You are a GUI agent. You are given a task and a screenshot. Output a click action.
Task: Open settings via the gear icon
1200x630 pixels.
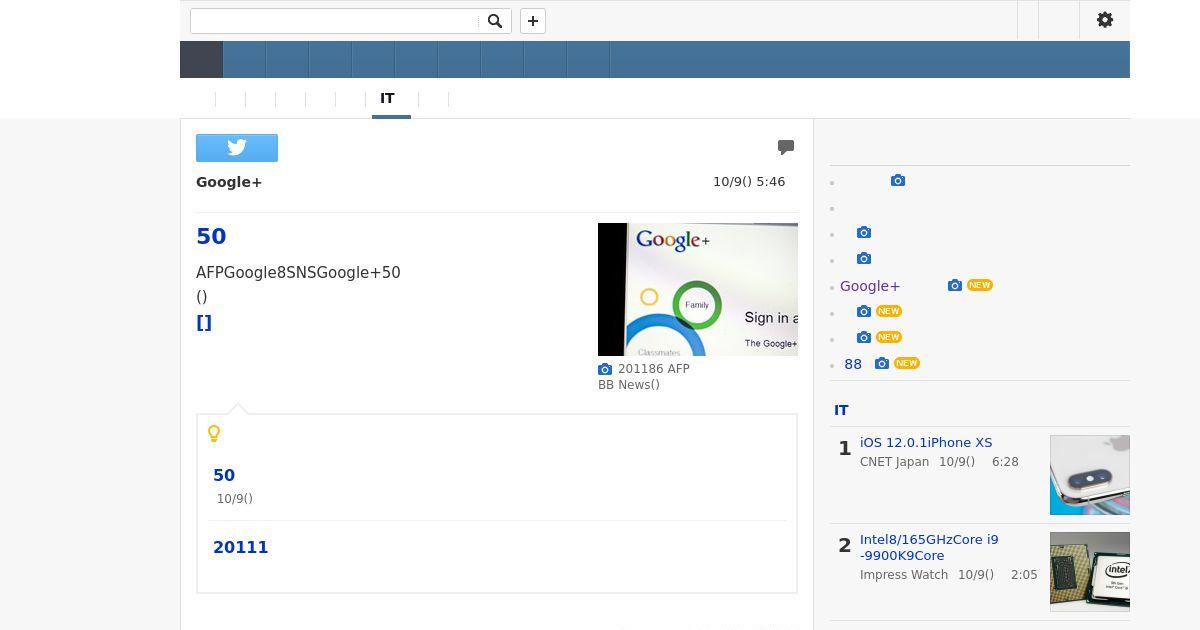click(x=1105, y=20)
